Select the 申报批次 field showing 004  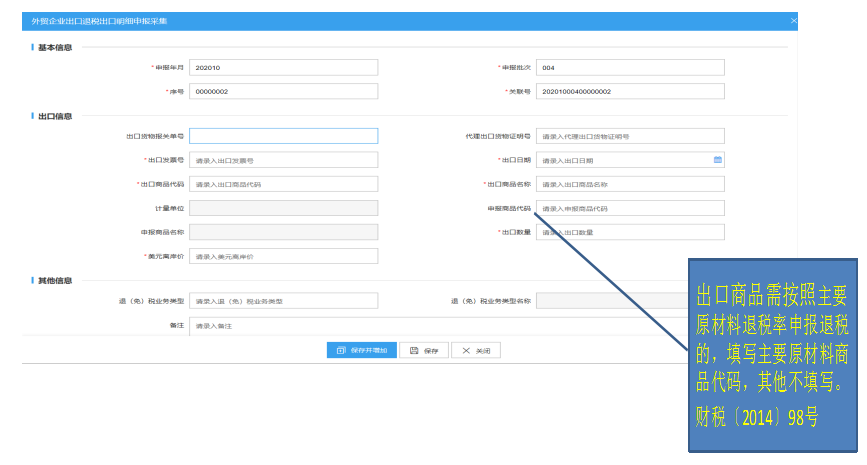(629, 68)
